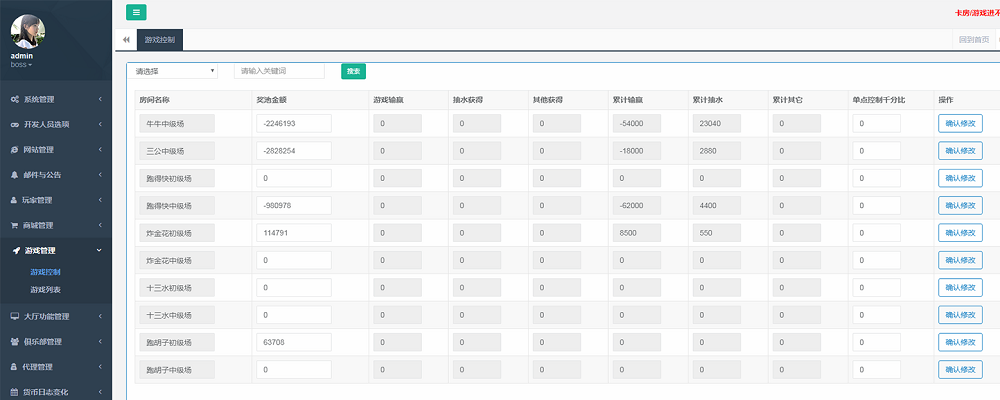Click the briefcase icon beside 代理管理
1000x400 pixels.
[14, 367]
